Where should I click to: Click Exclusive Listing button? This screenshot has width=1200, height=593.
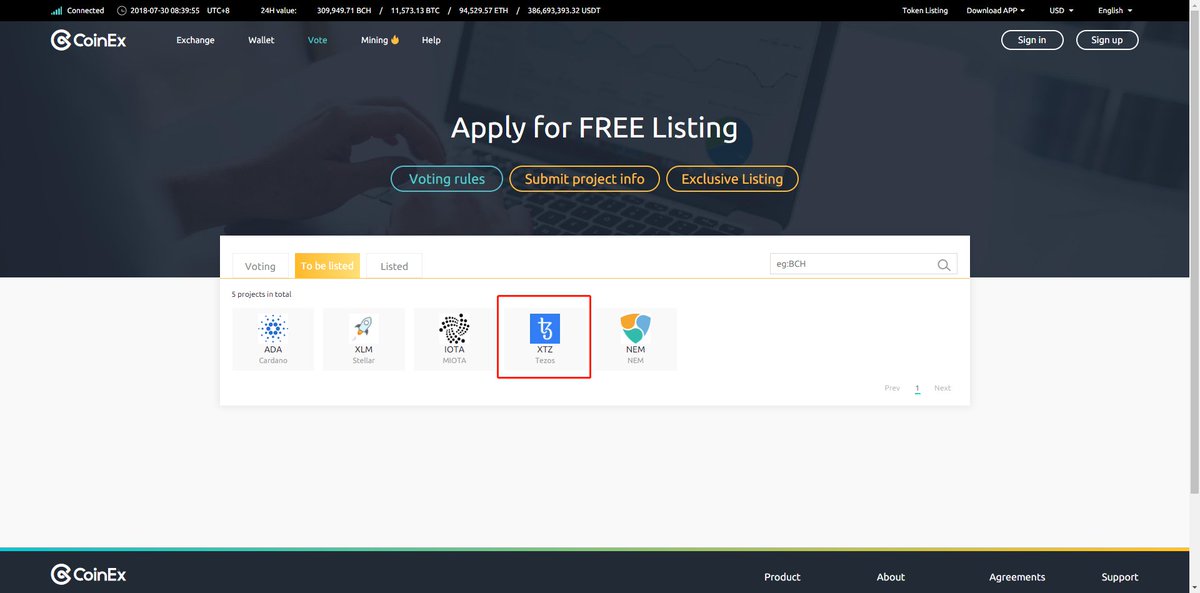coord(732,179)
